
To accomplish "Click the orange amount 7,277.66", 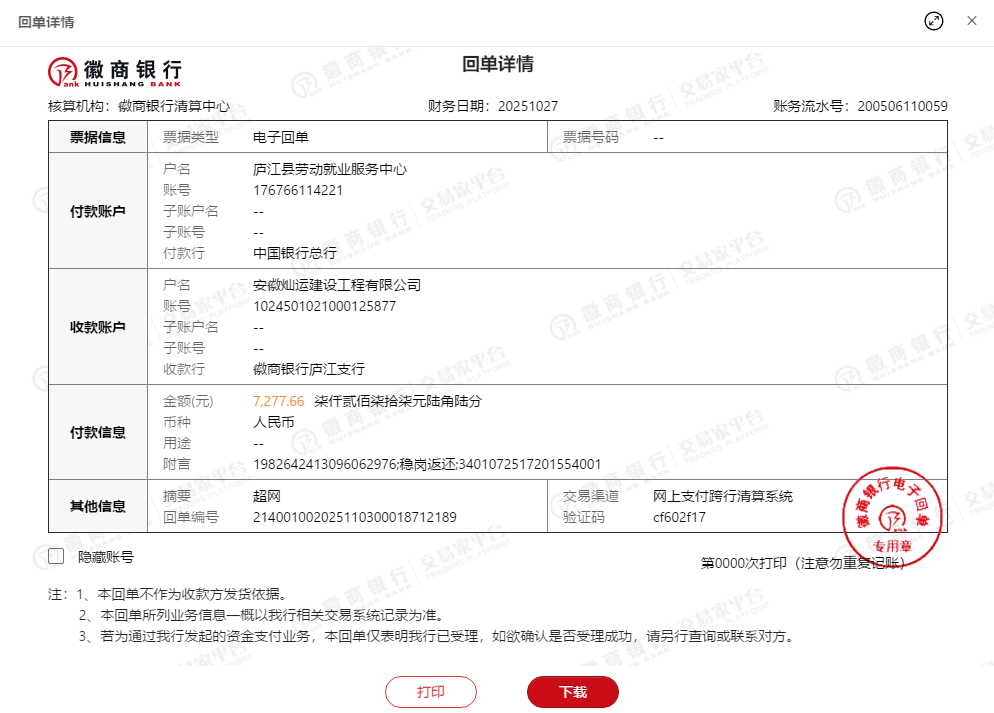I will [278, 401].
